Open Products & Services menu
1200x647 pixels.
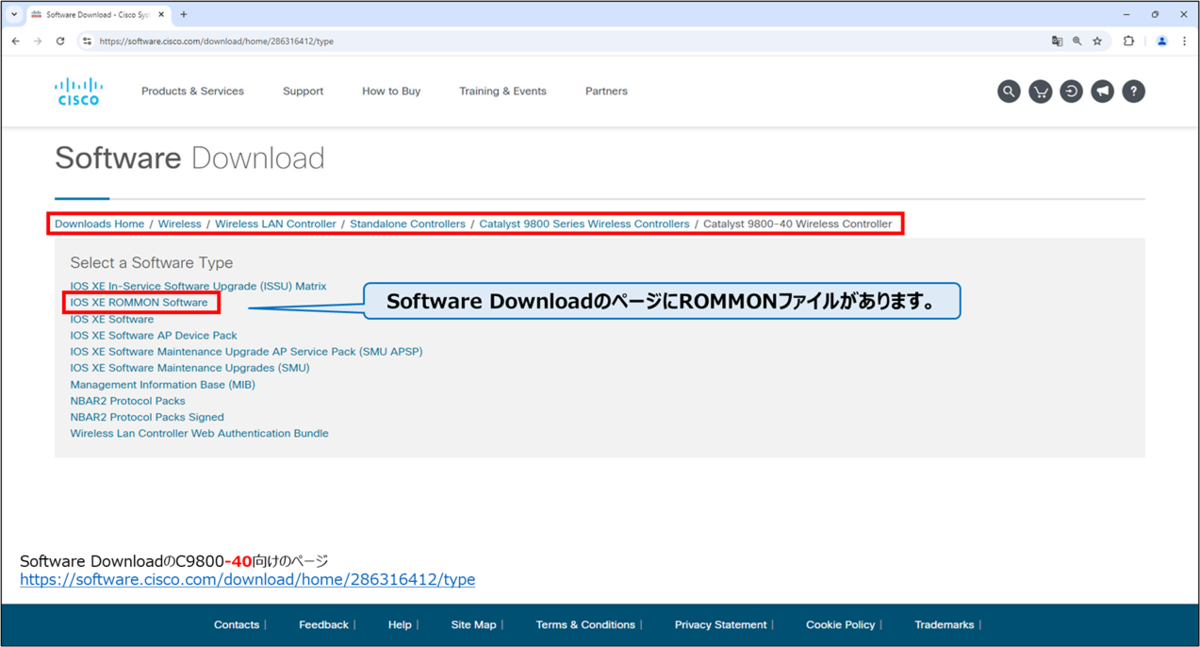pos(192,91)
